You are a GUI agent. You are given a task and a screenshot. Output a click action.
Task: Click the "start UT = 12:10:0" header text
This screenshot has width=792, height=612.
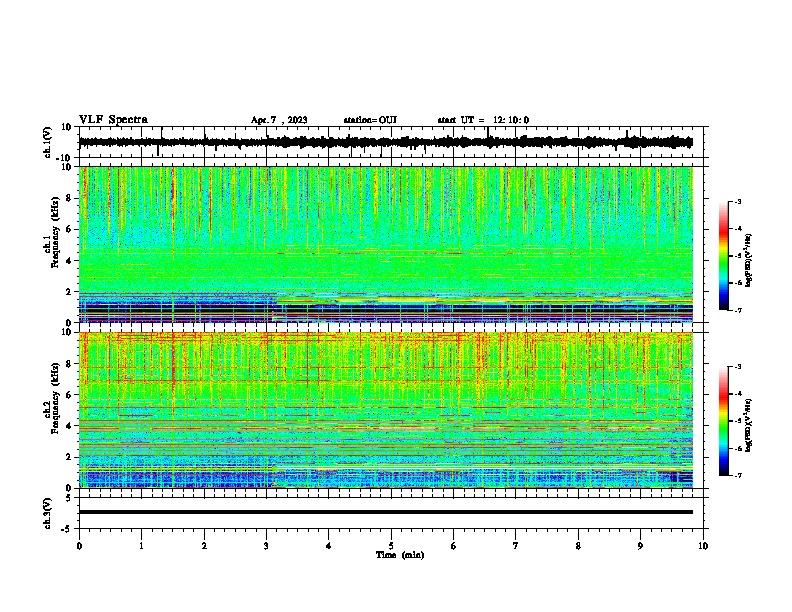(483, 120)
